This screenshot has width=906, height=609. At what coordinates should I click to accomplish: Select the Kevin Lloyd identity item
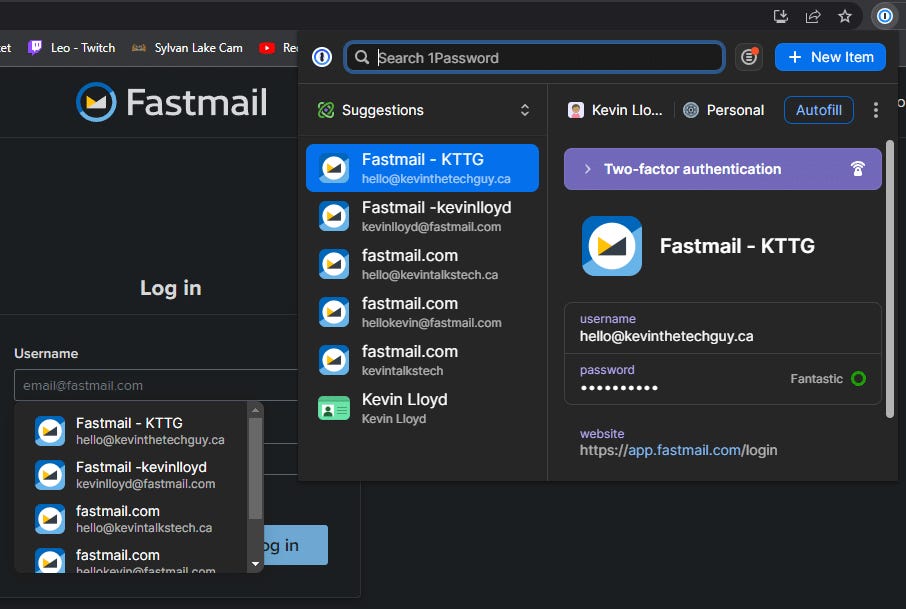coord(422,408)
